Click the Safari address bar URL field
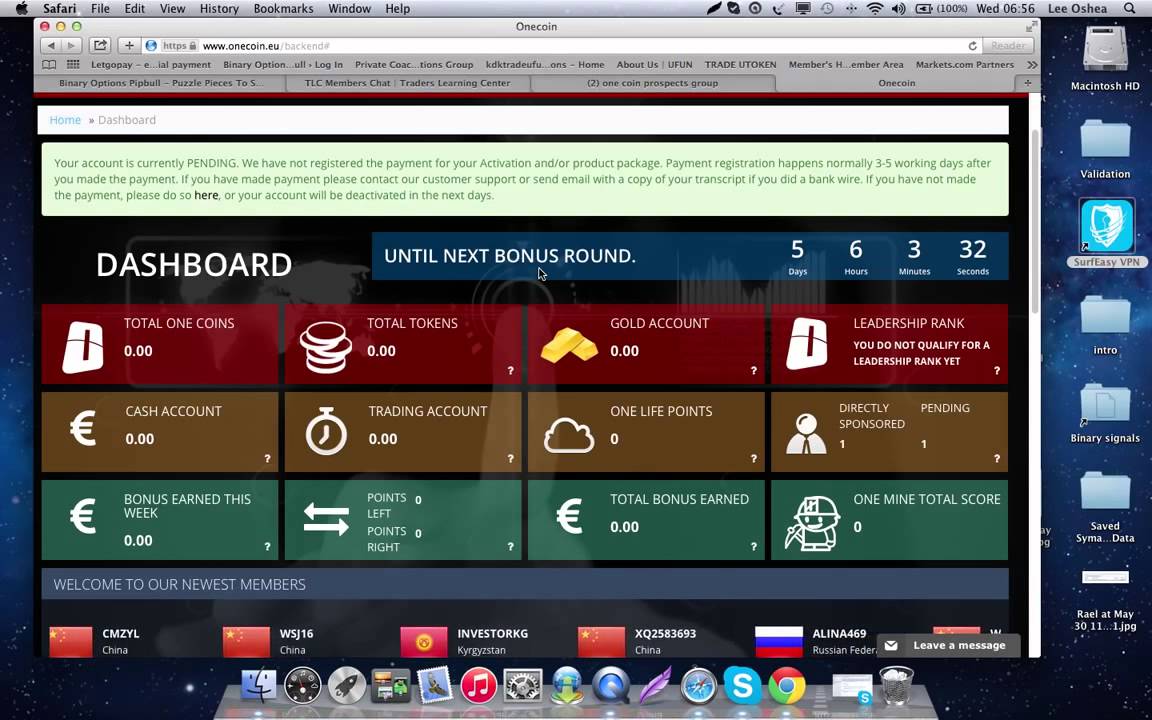The width and height of the screenshot is (1152, 720). pyautogui.click(x=562, y=46)
